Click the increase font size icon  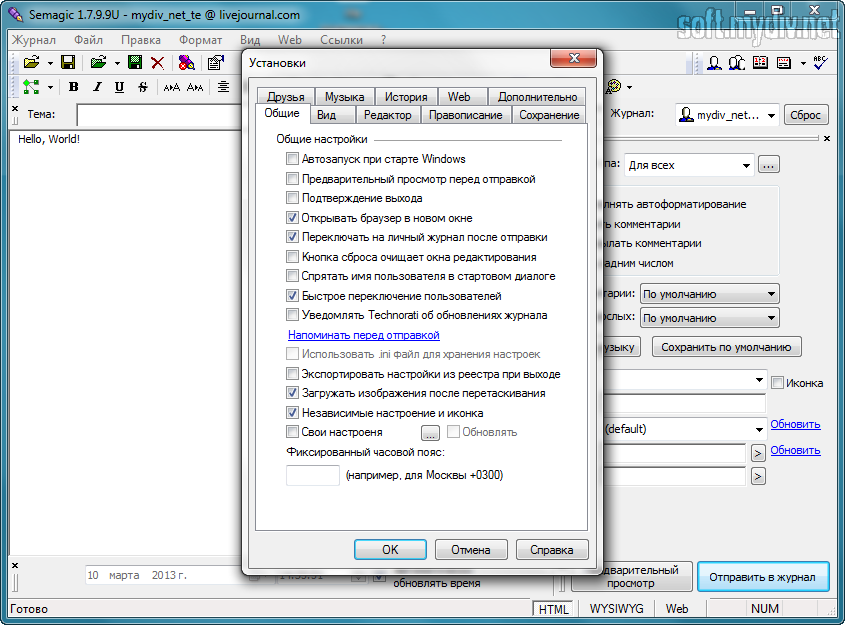[172, 87]
